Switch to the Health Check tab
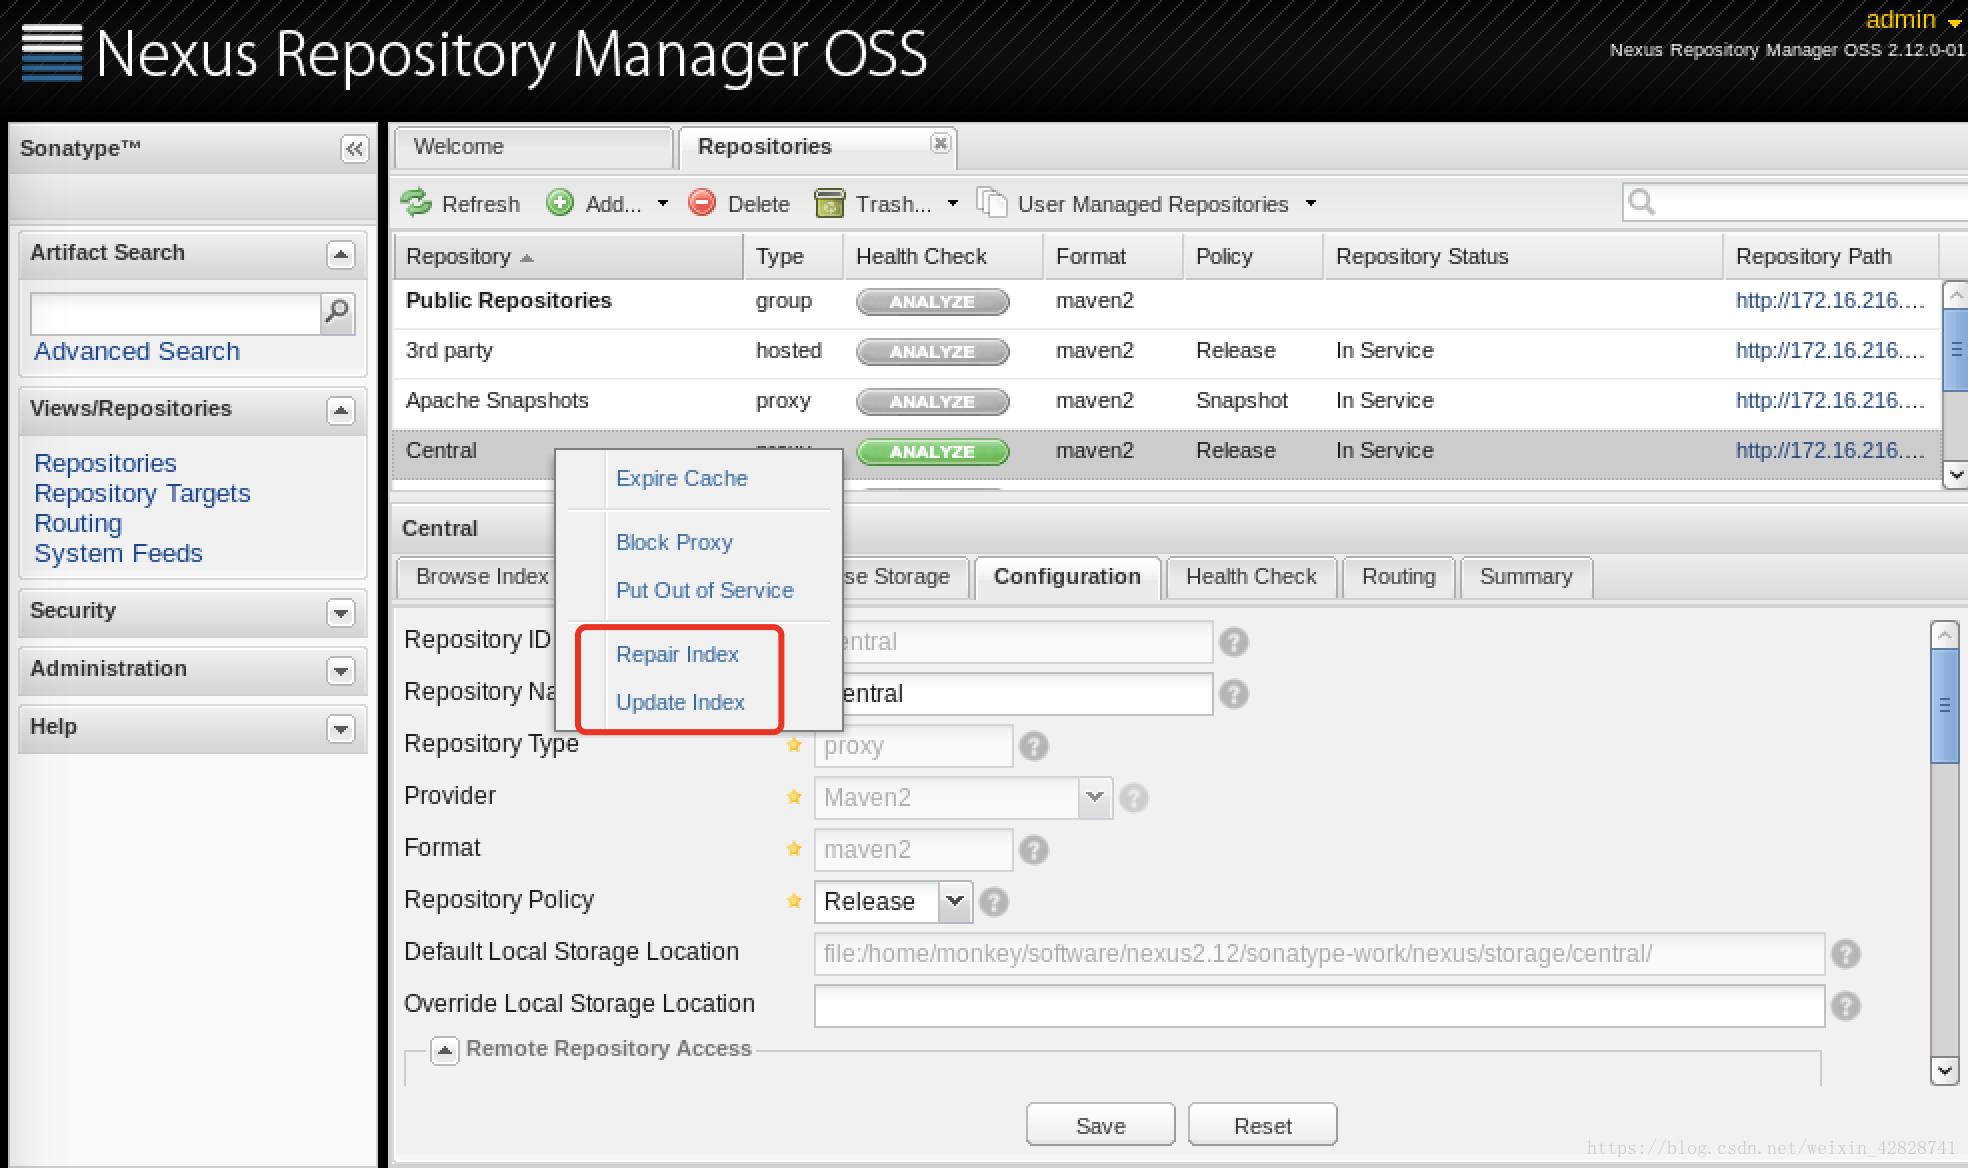The image size is (1968, 1168). coord(1251,577)
